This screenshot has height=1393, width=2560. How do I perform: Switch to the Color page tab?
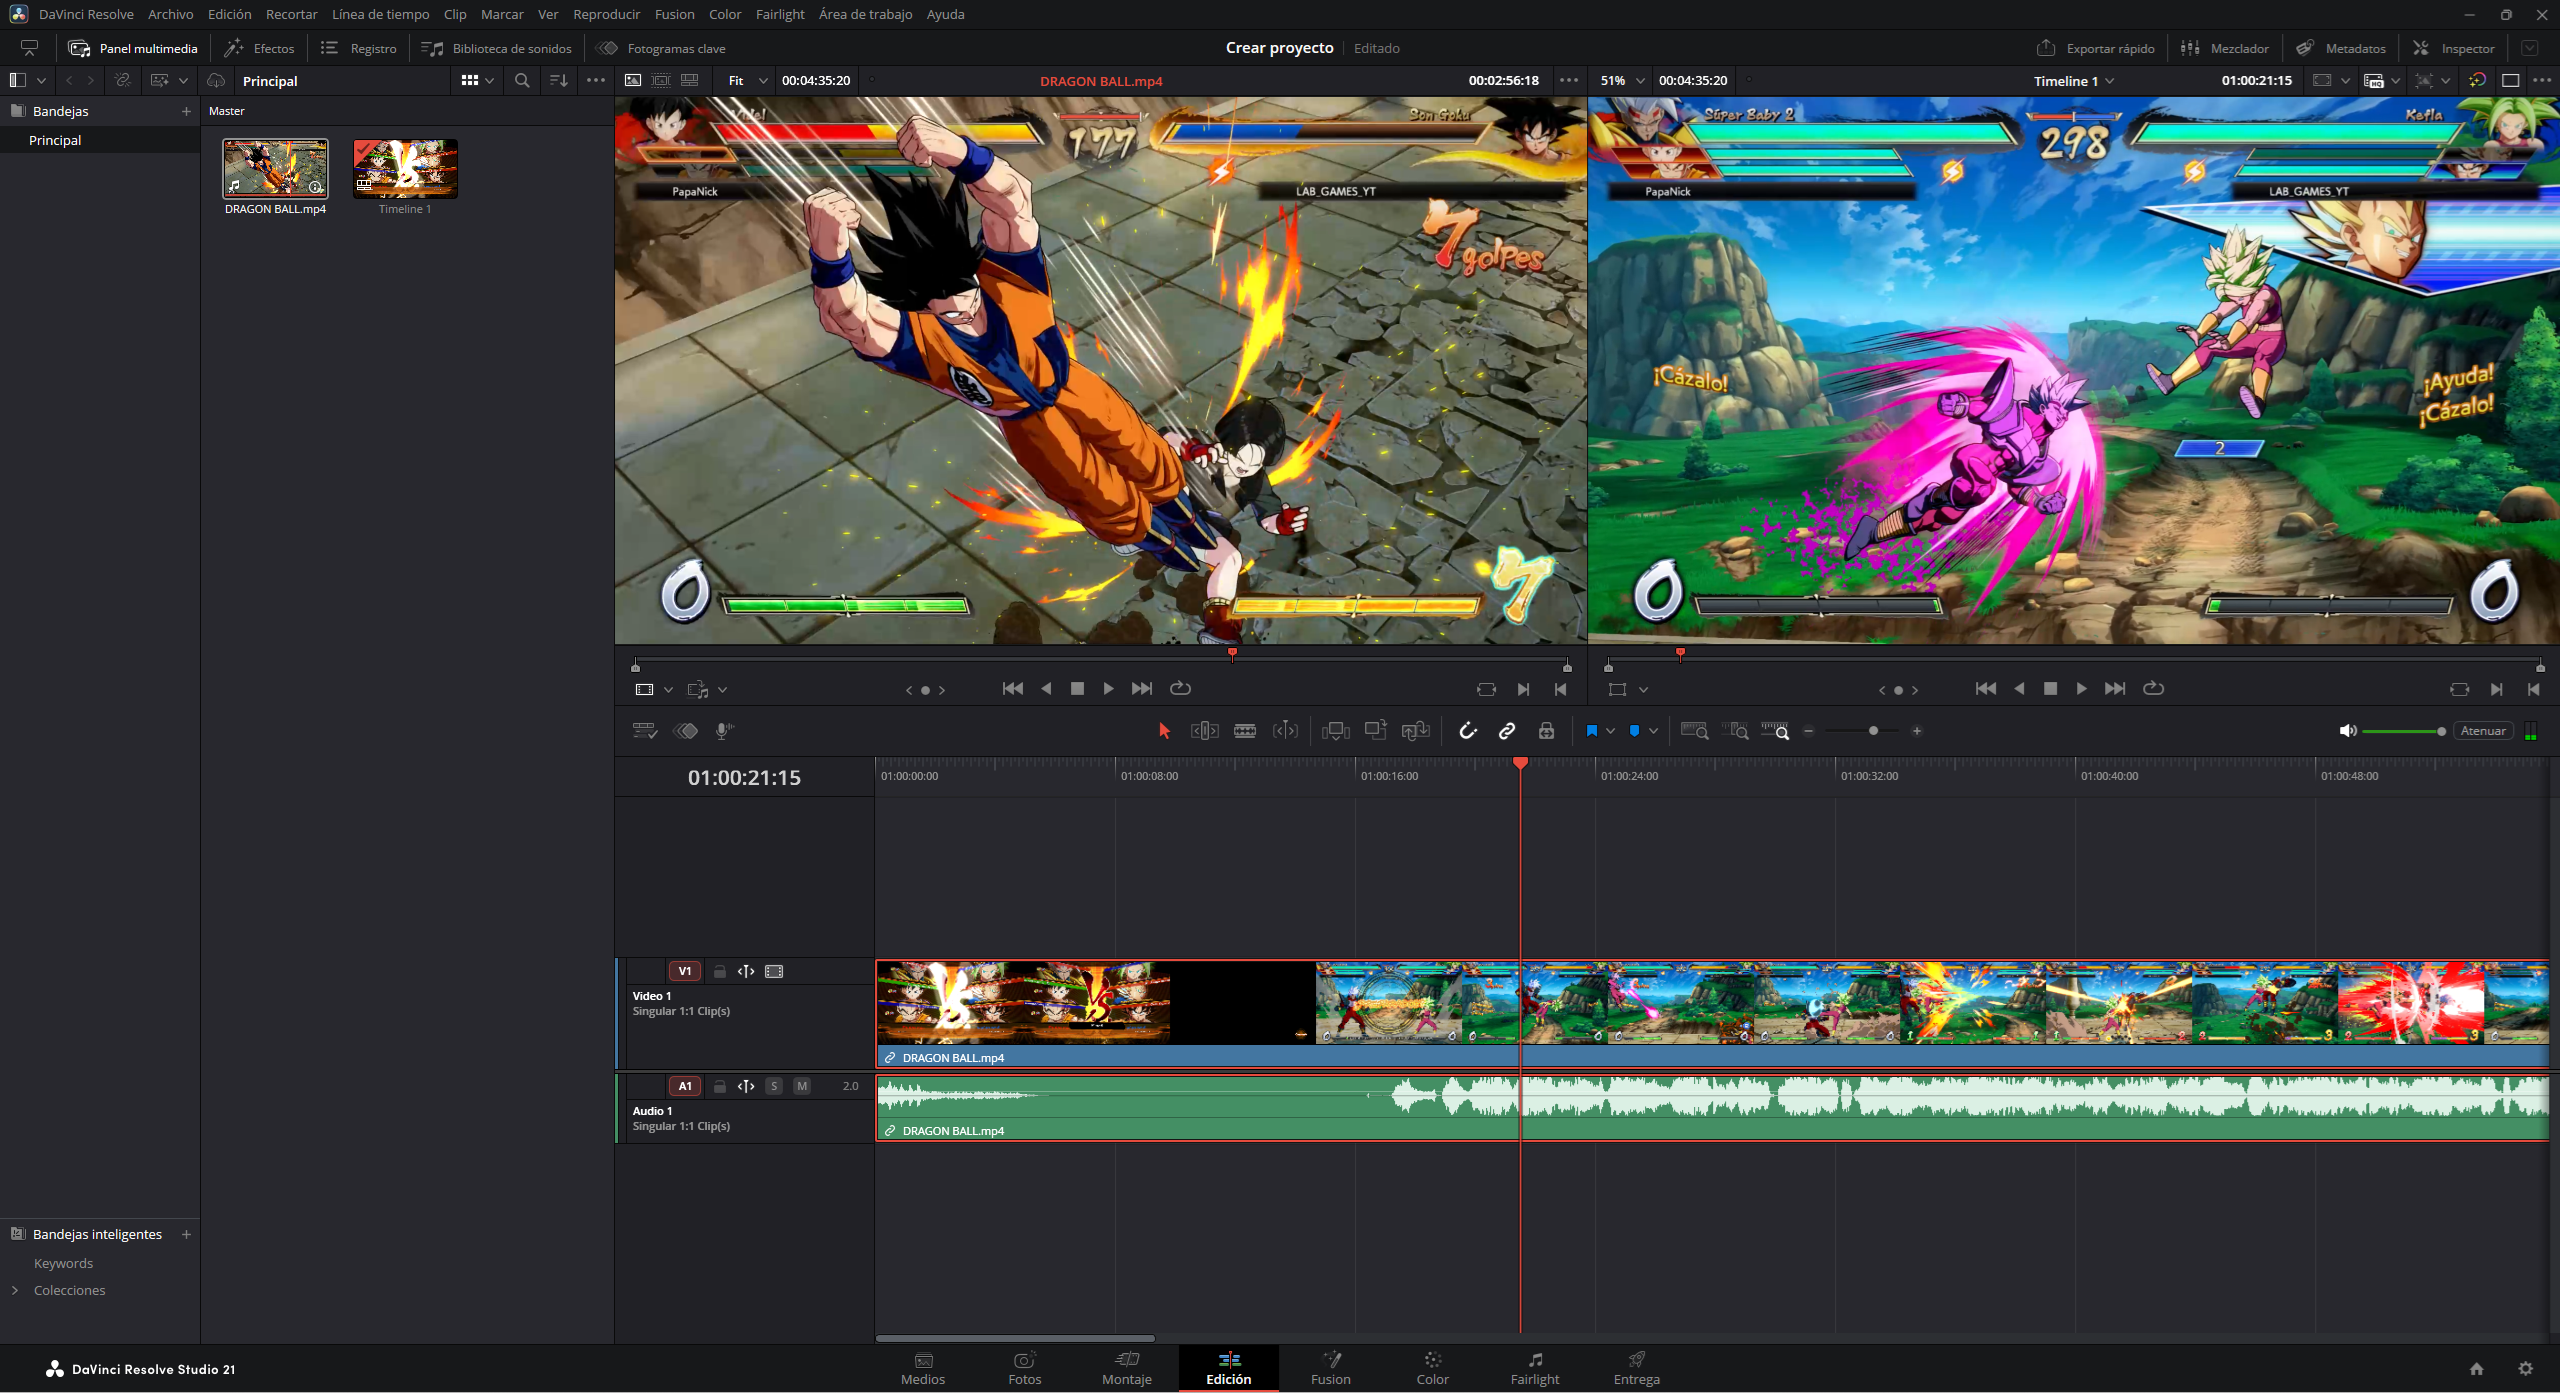(1432, 1368)
